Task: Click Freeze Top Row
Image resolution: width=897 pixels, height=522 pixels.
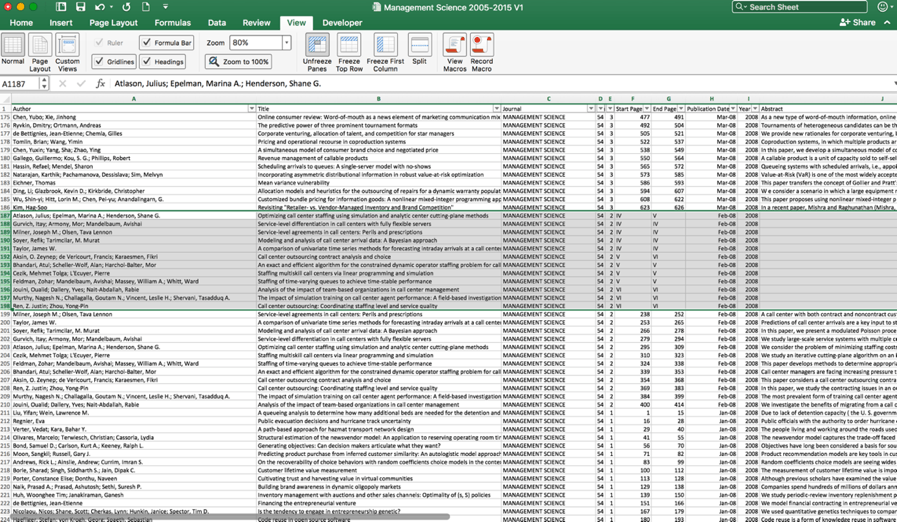Action: click(349, 52)
